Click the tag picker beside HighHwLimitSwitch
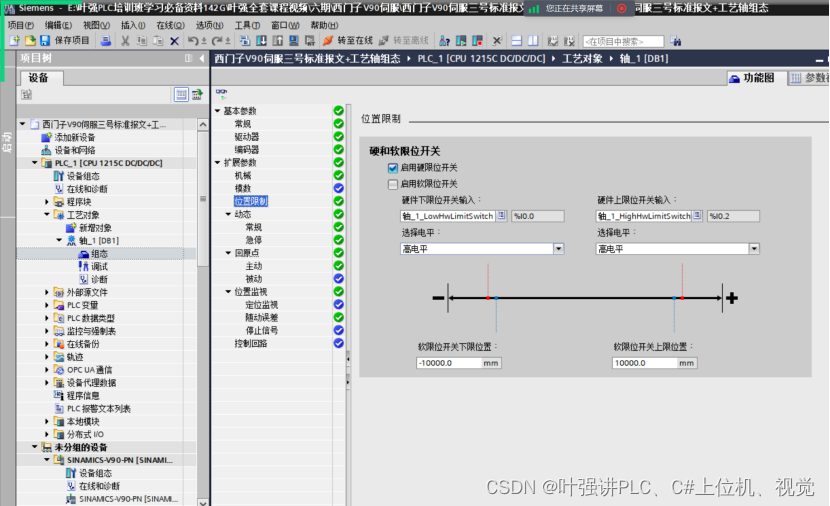The image size is (830, 506). pos(697,215)
